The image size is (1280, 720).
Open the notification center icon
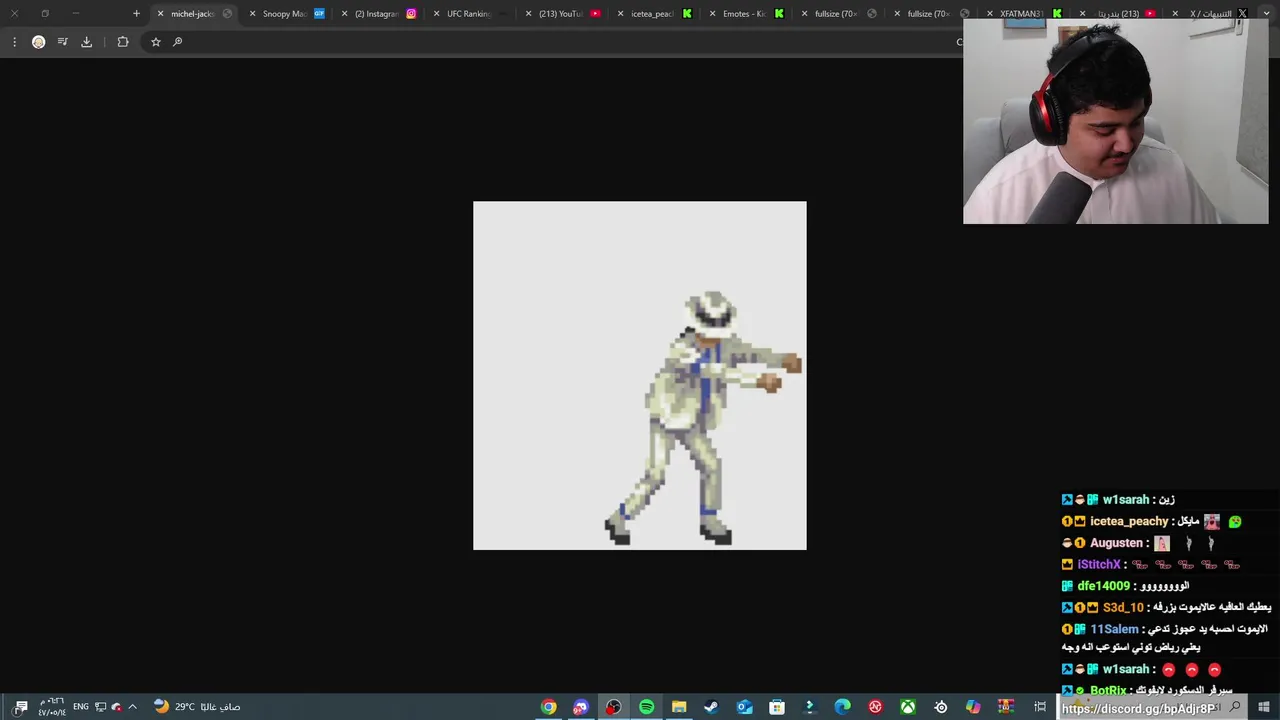coord(21,707)
